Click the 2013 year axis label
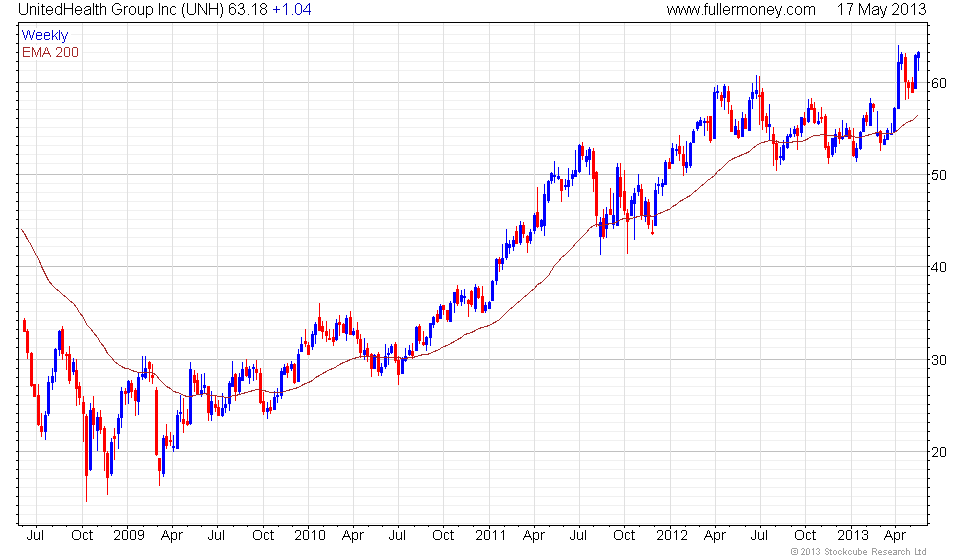Screen dimensions: 980x560 pos(853,535)
